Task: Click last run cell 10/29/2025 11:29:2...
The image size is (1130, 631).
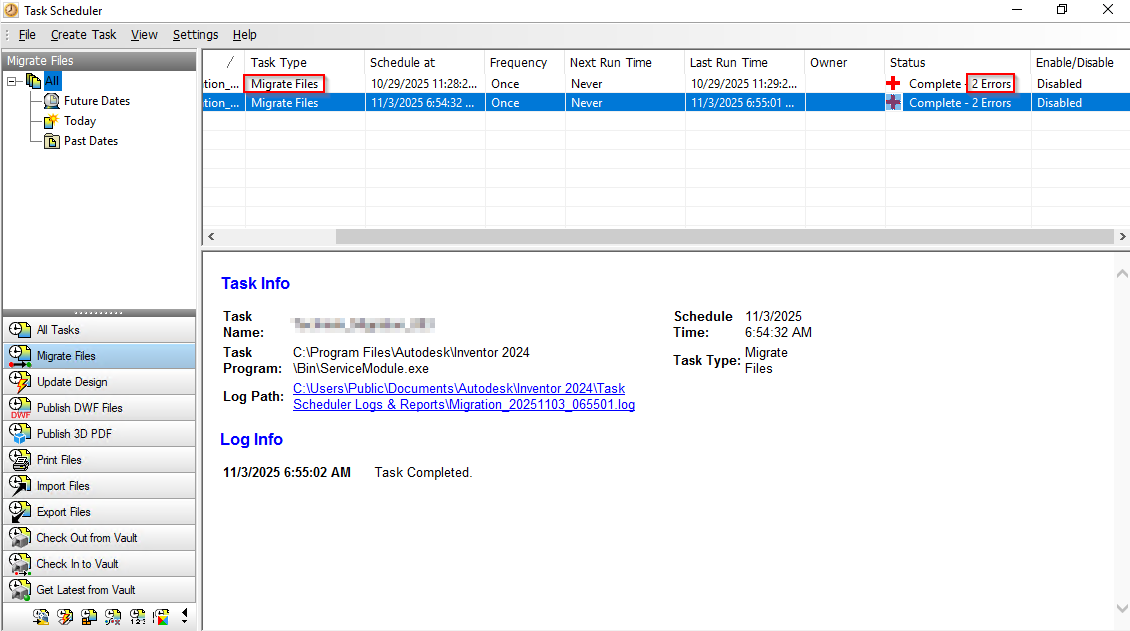Action: point(744,84)
